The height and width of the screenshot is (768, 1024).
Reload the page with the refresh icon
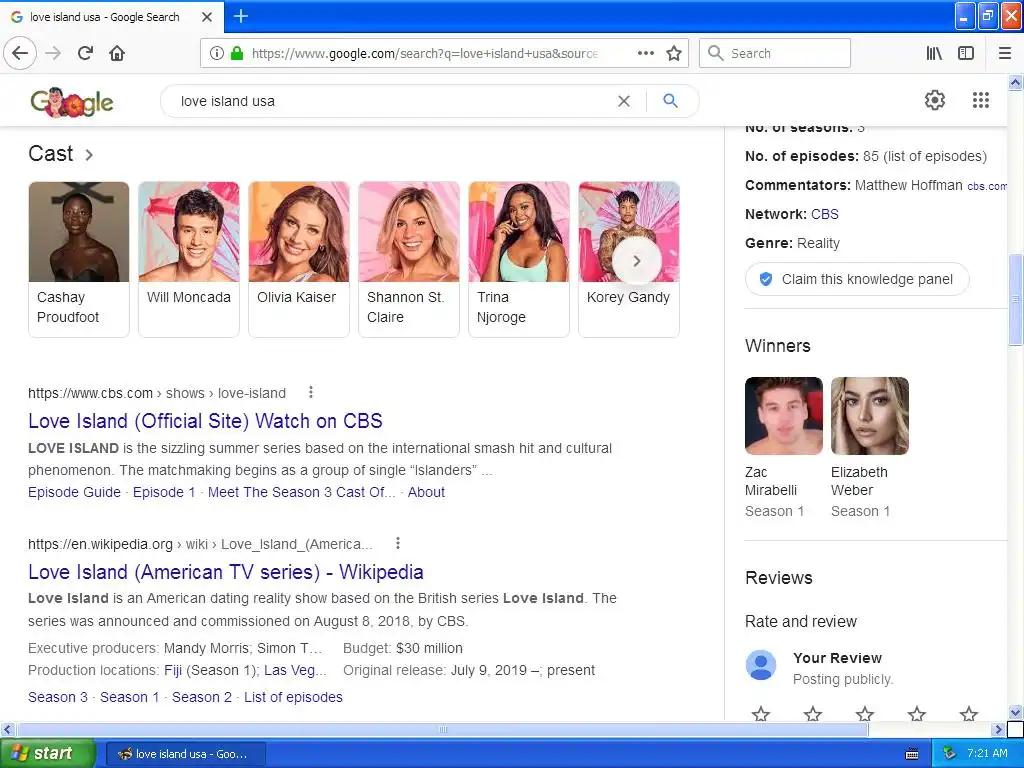(85, 53)
